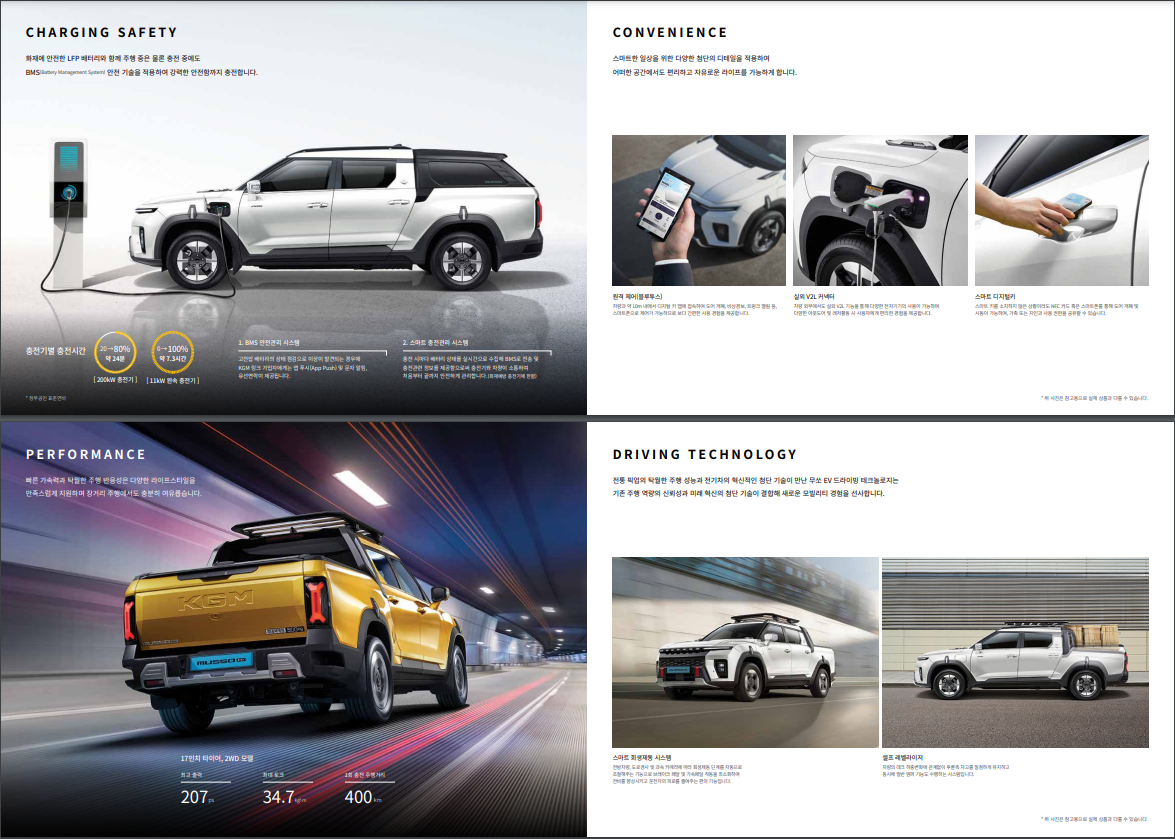
Task: Click the line starting '빠른 가속력과 탁월한'
Action: click(x=110, y=480)
